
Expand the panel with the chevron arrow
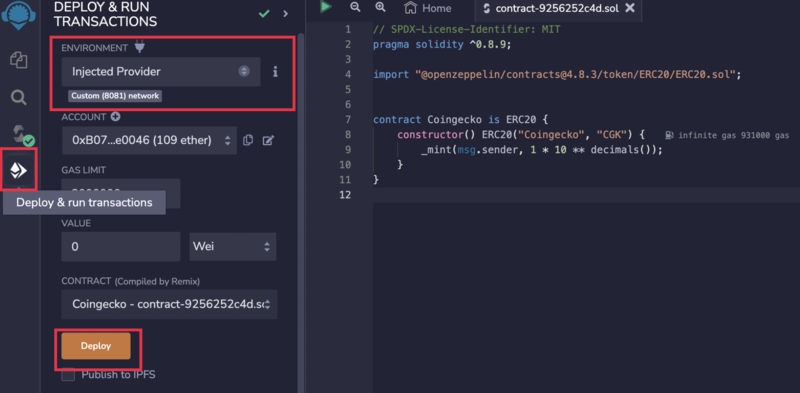[286, 14]
